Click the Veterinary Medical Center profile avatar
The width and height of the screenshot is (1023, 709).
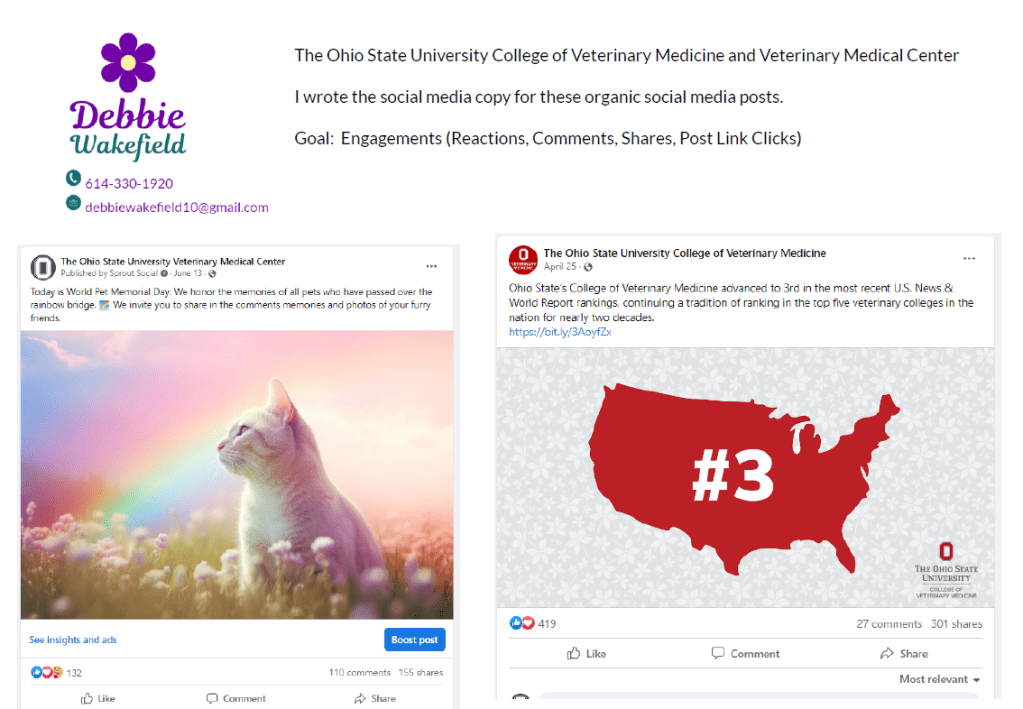tap(43, 267)
